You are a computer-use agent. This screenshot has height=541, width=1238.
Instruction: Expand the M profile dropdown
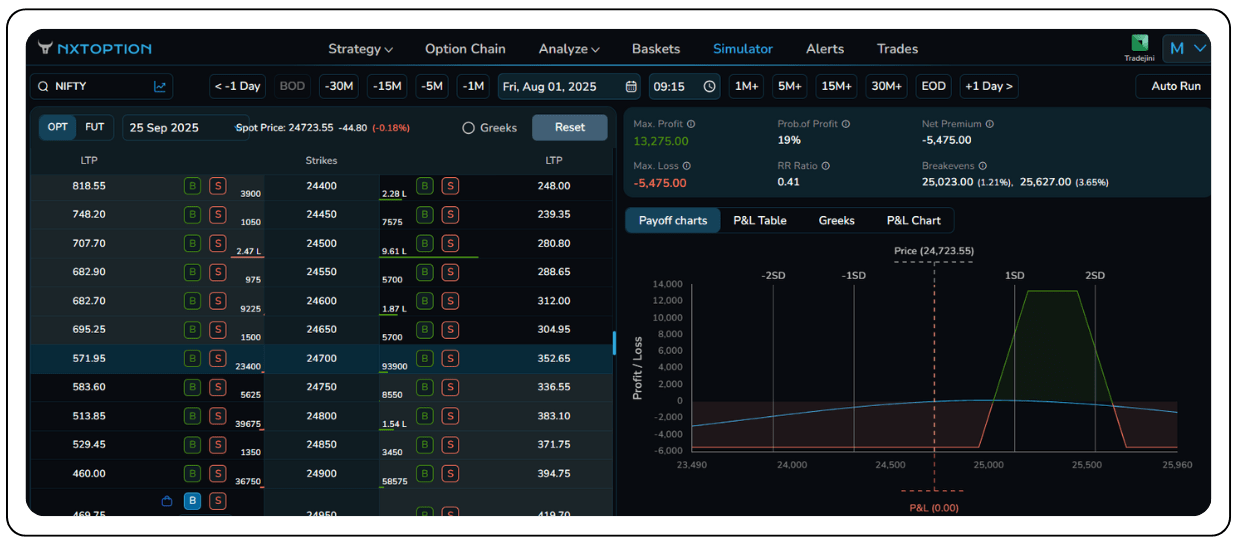click(x=1187, y=48)
